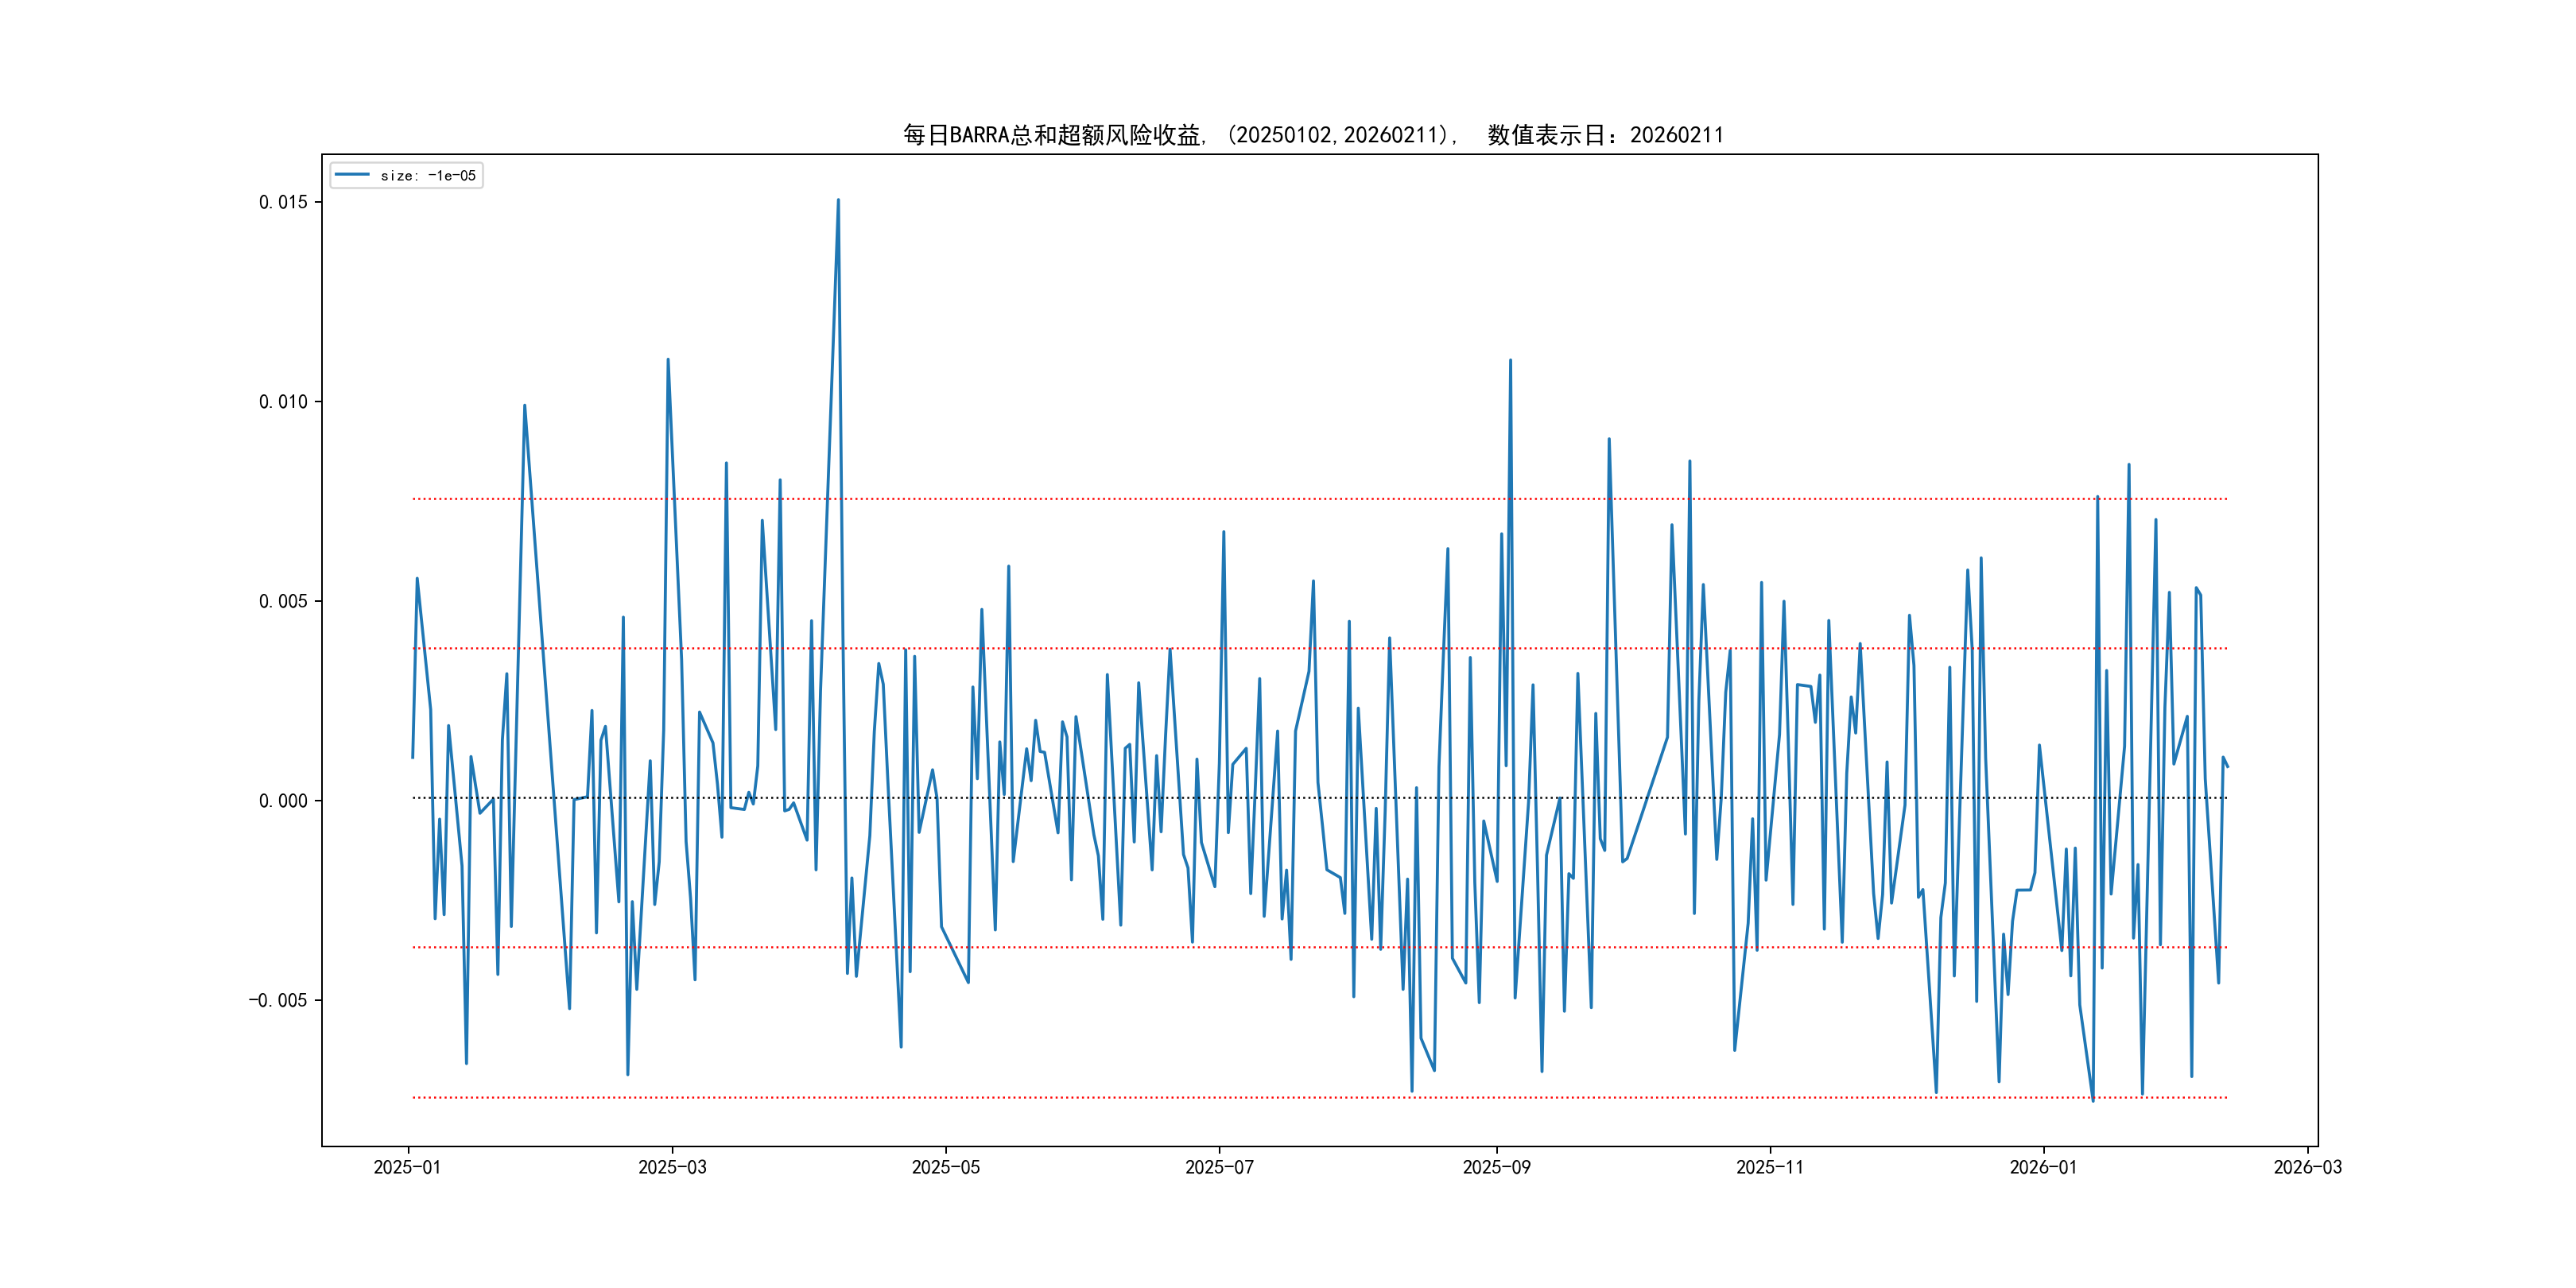Image resolution: width=2576 pixels, height=1288 pixels.
Task: Click the 0.000 y-axis tick label
Action: [283, 801]
